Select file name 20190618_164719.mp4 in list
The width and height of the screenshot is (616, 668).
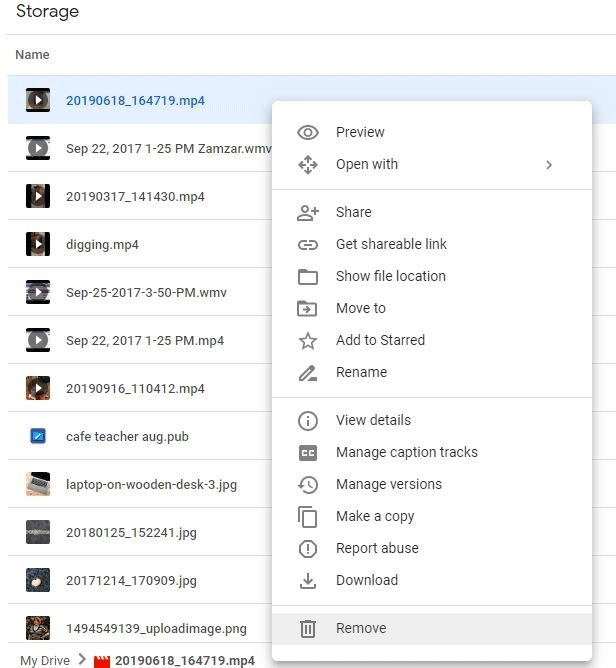coord(135,101)
